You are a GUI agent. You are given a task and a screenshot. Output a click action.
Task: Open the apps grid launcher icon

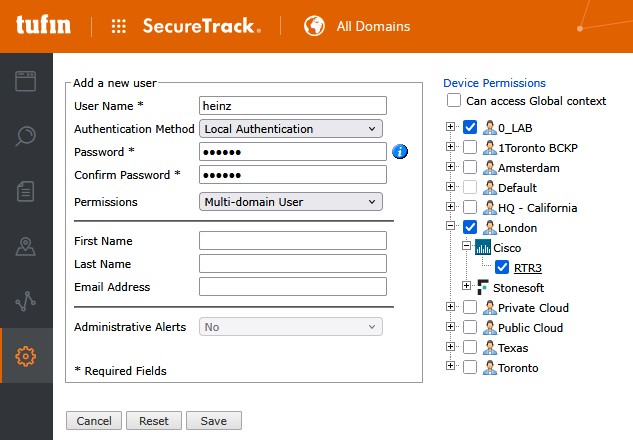[119, 26]
